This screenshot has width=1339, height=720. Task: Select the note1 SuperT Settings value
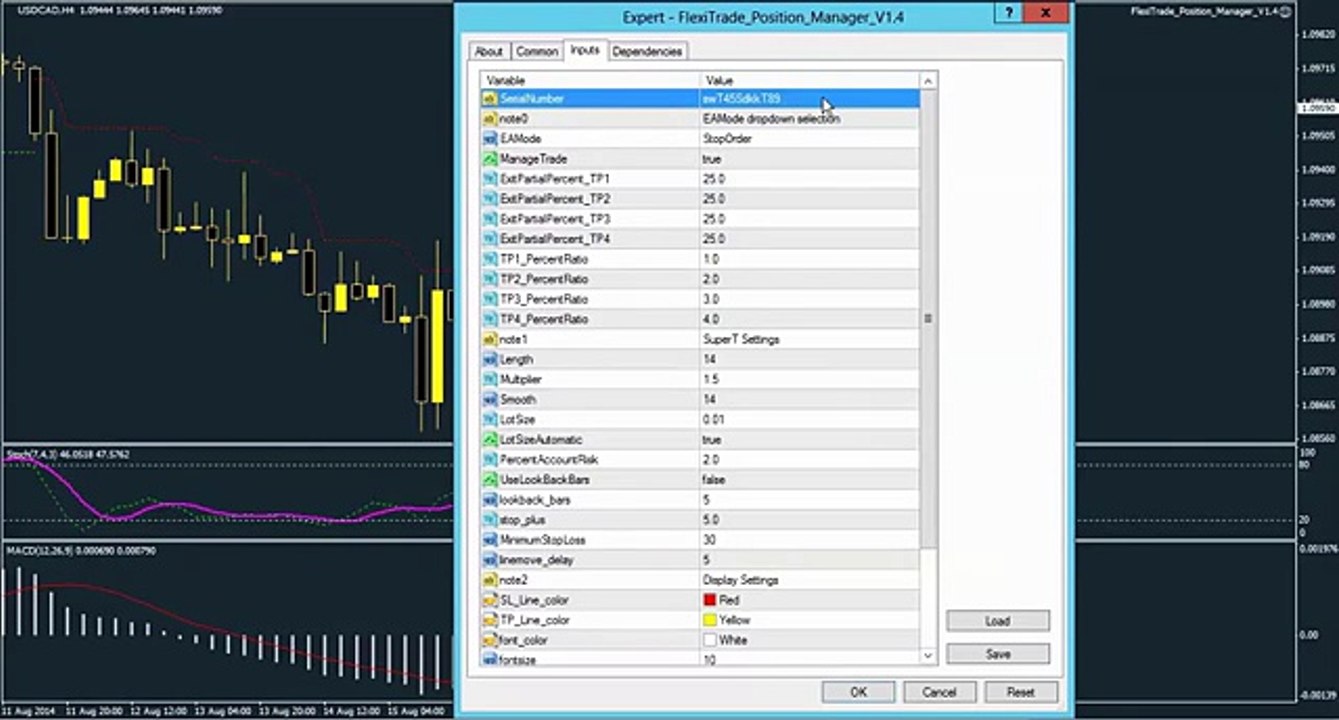[741, 339]
